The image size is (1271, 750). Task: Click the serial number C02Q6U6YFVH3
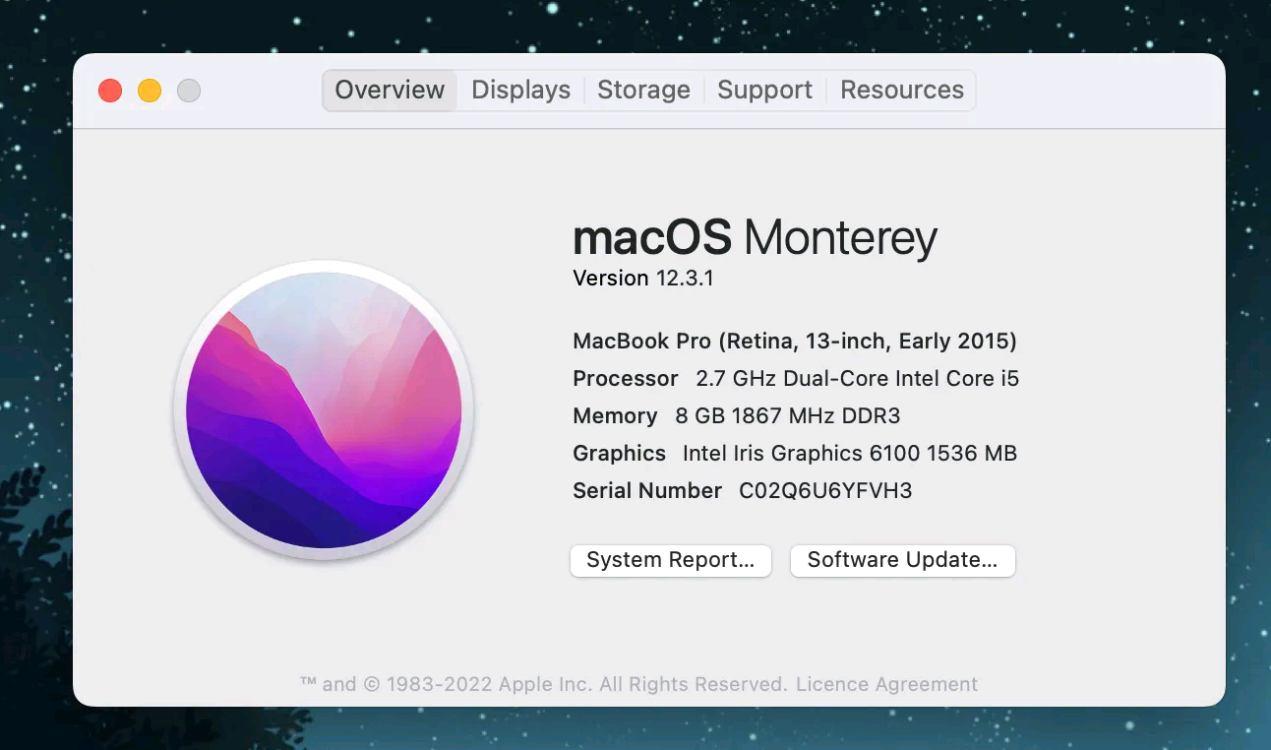click(x=825, y=491)
